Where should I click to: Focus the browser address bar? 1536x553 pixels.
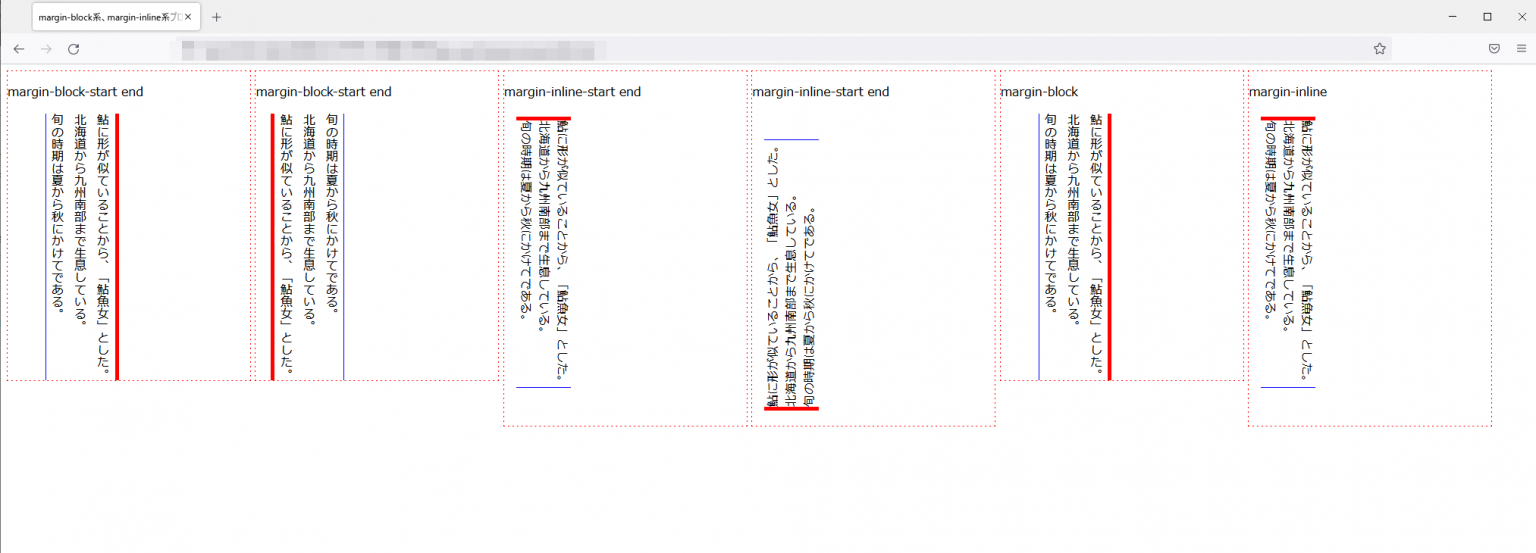coord(700,49)
